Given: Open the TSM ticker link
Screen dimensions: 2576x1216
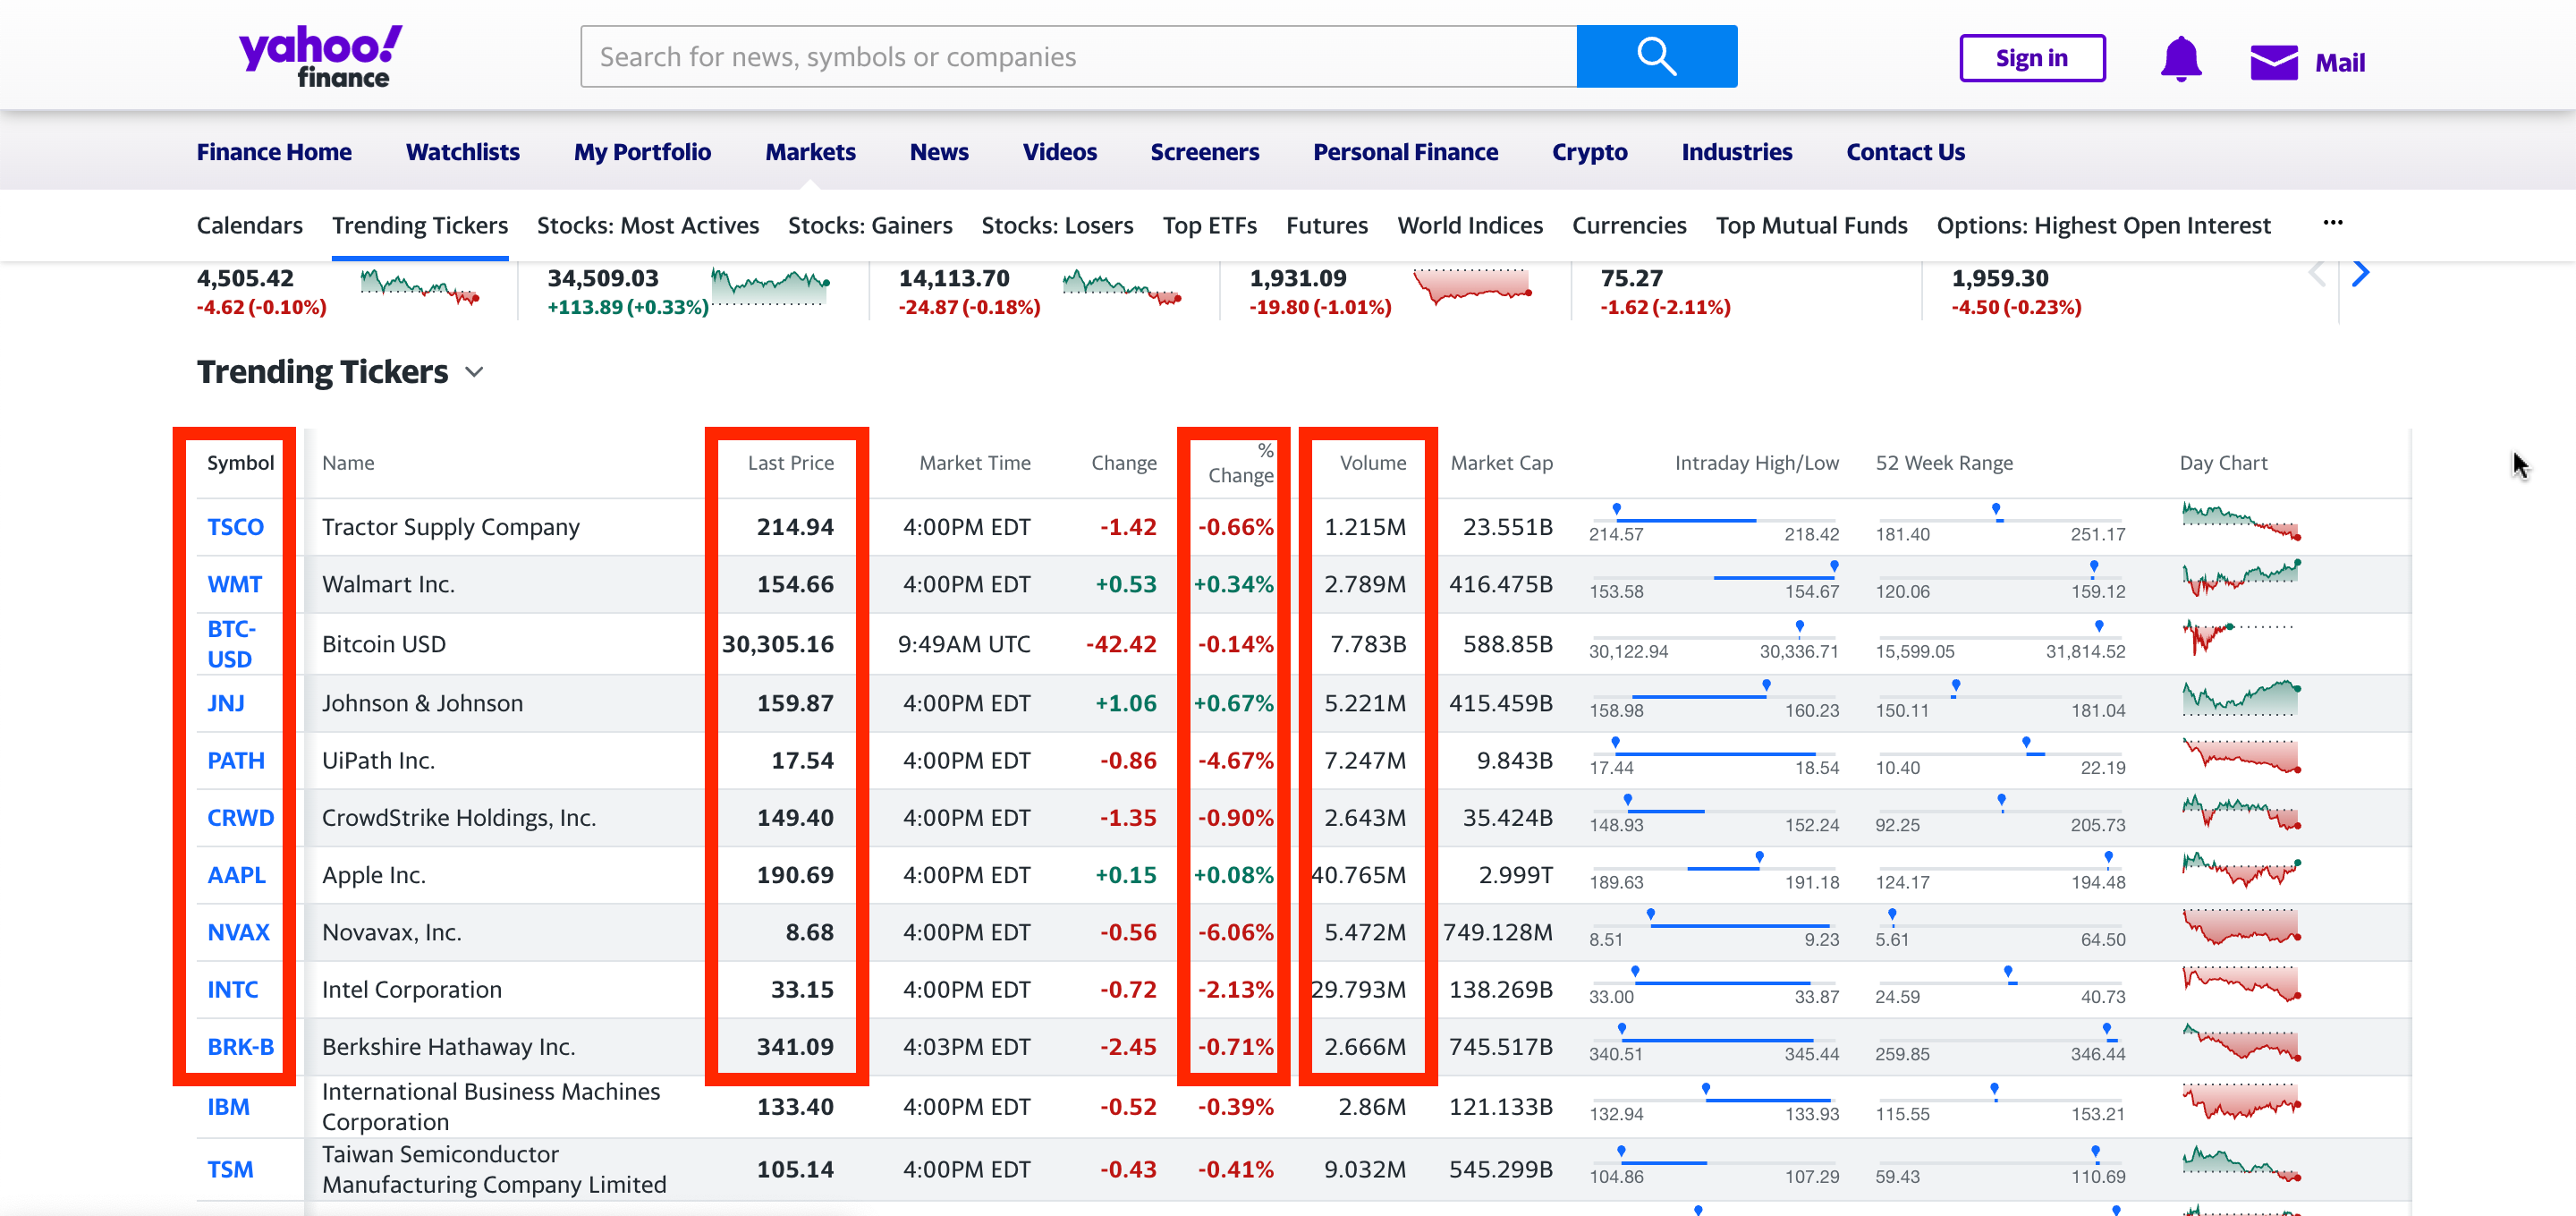Looking at the screenshot, I should click(230, 1169).
